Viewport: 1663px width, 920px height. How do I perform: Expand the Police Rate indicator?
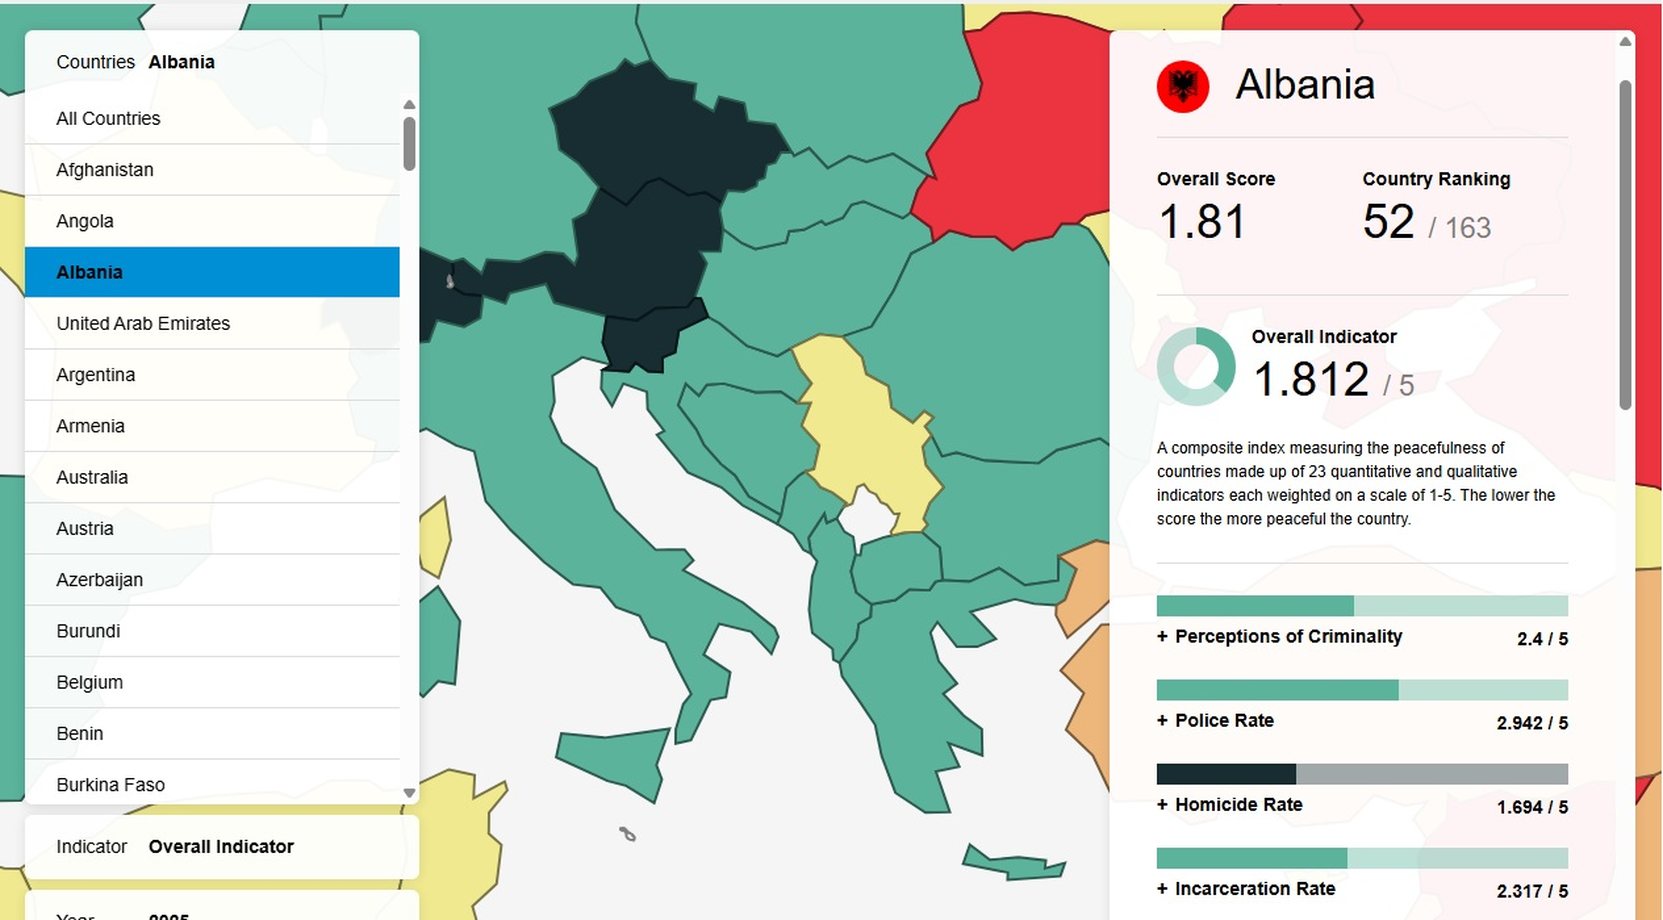pyautogui.click(x=1215, y=721)
